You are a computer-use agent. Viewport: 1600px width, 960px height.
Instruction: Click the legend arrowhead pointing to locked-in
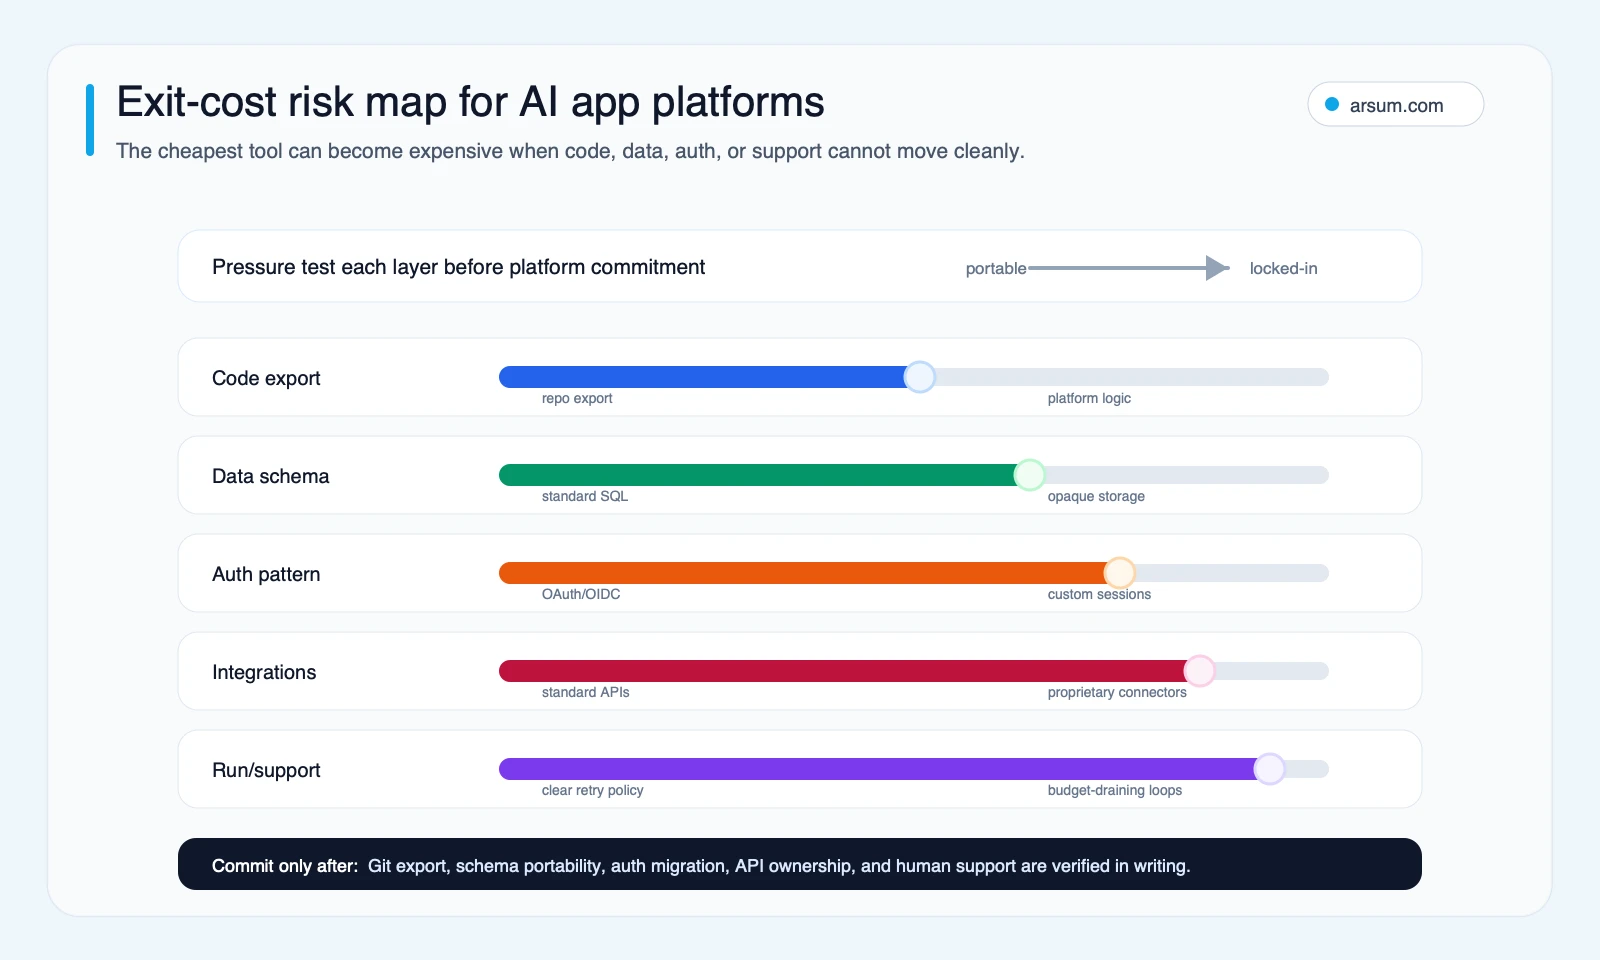(1217, 268)
